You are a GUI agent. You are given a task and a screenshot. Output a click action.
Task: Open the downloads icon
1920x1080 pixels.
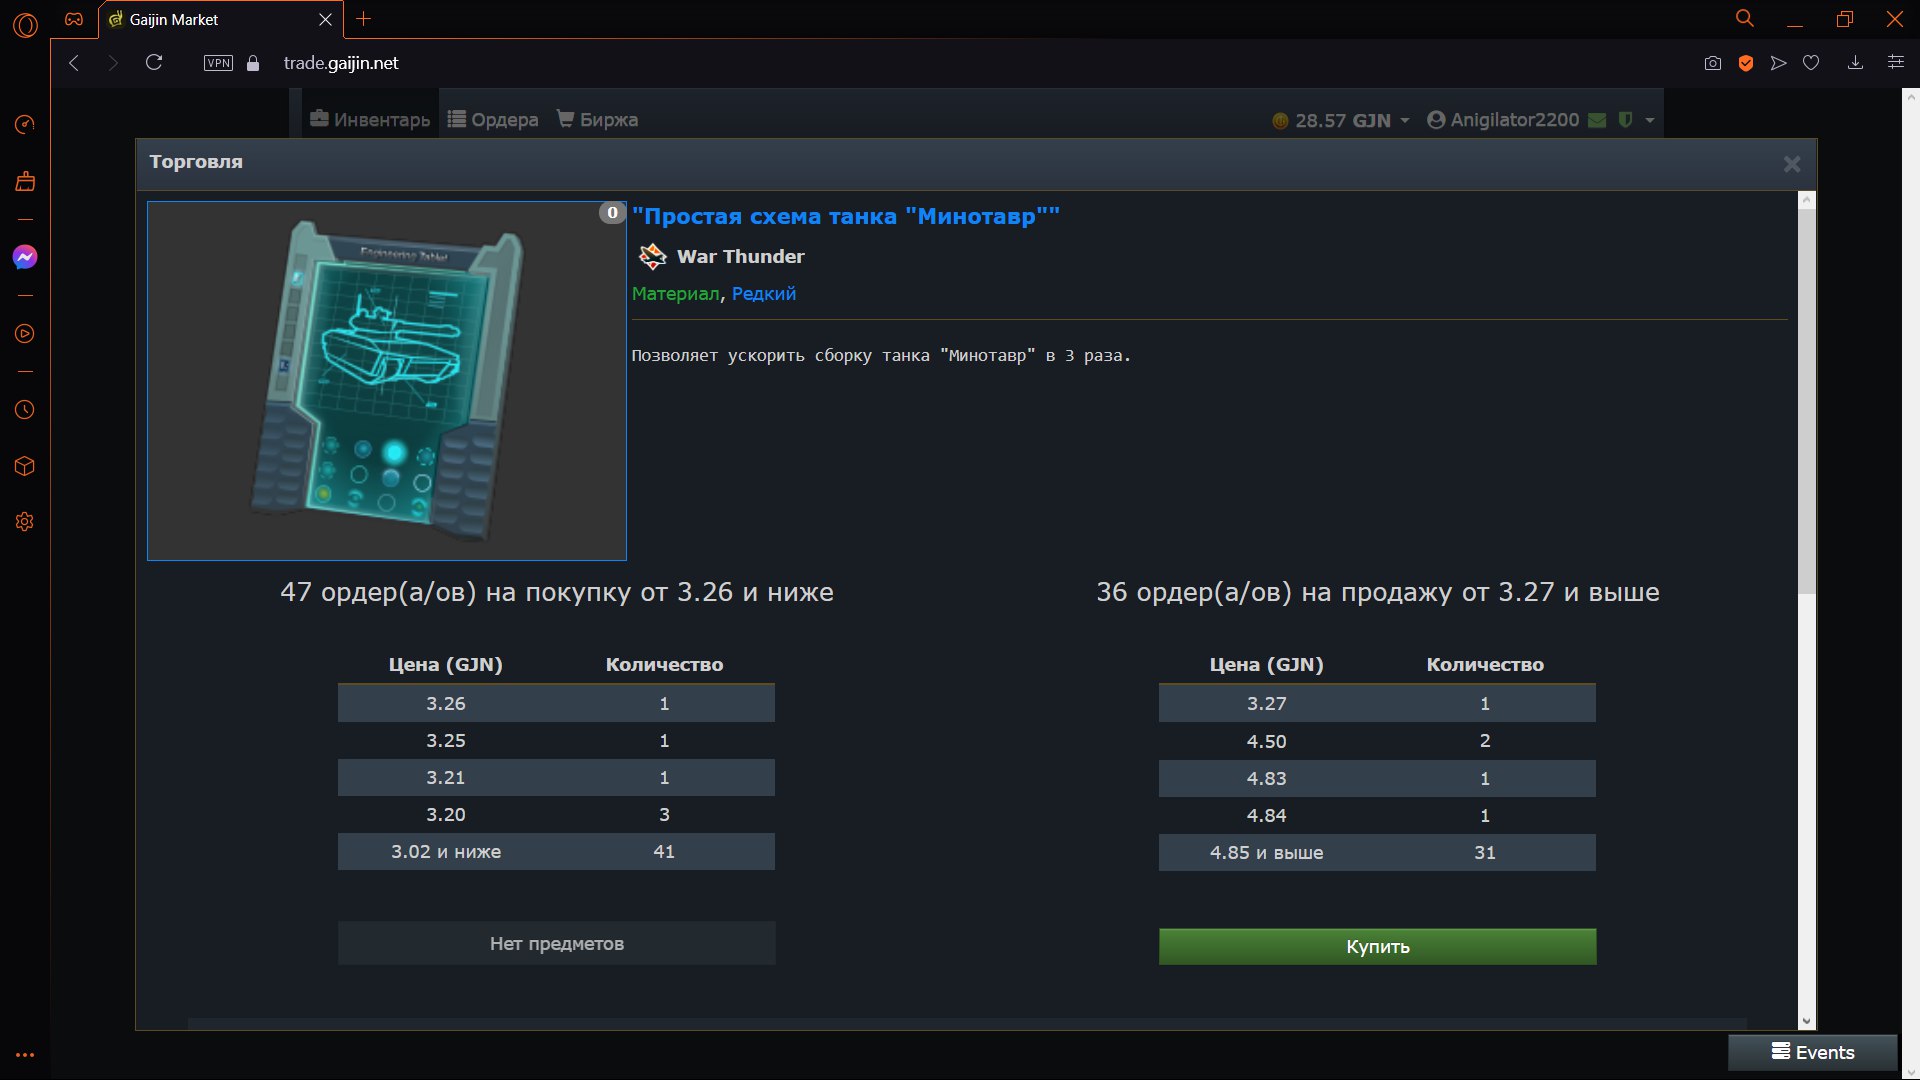point(1855,63)
